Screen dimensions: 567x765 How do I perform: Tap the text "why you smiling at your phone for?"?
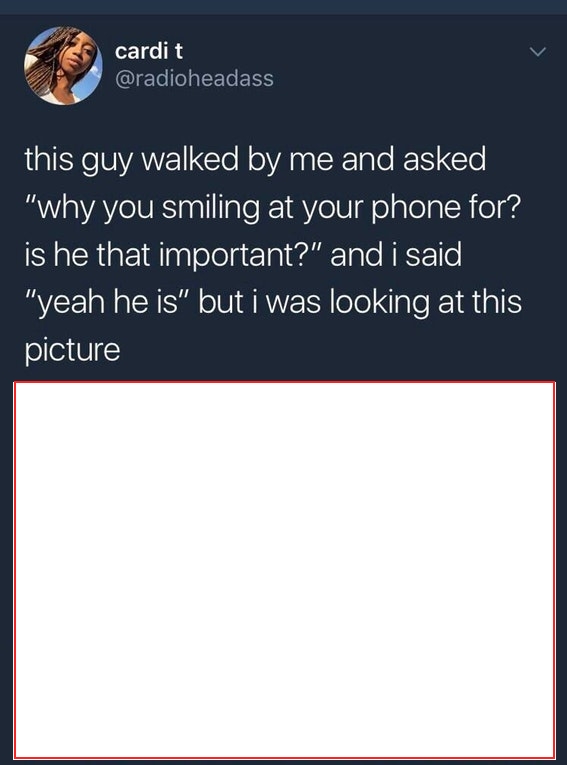coord(278,208)
